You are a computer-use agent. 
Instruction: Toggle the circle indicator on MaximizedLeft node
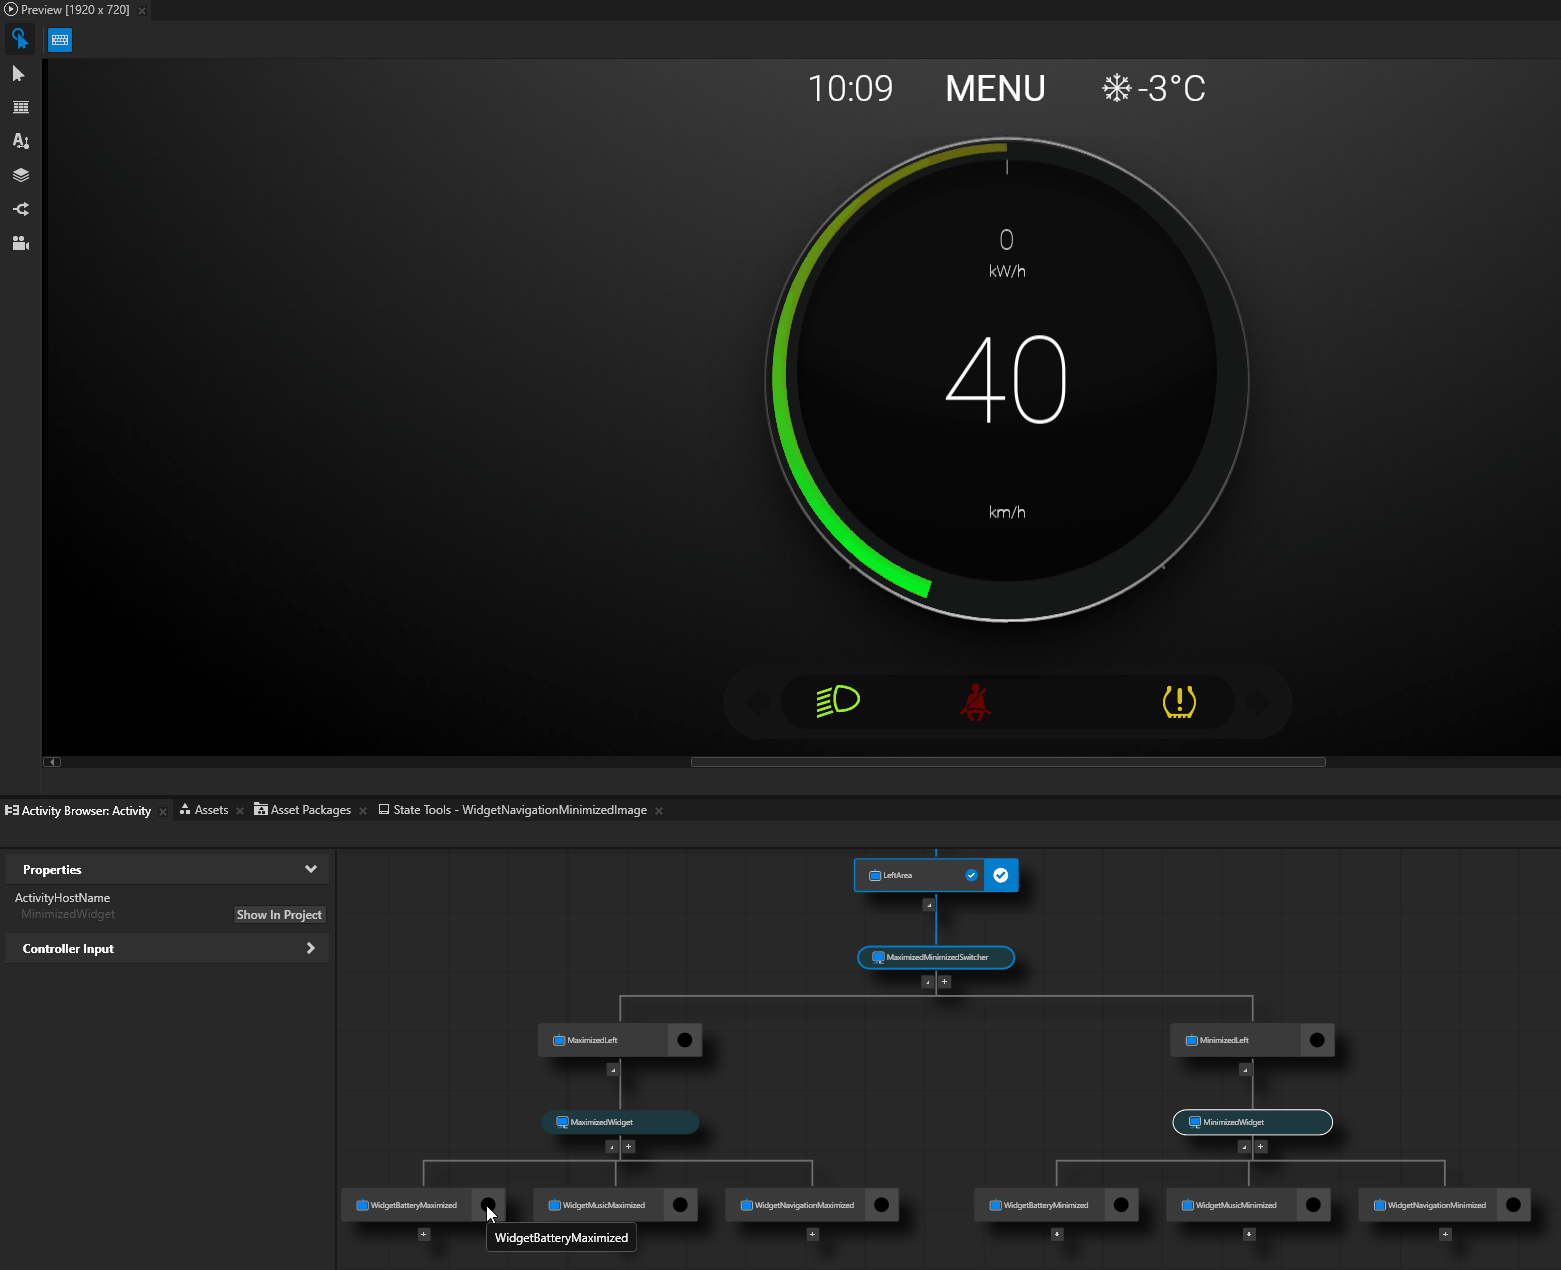click(685, 1039)
